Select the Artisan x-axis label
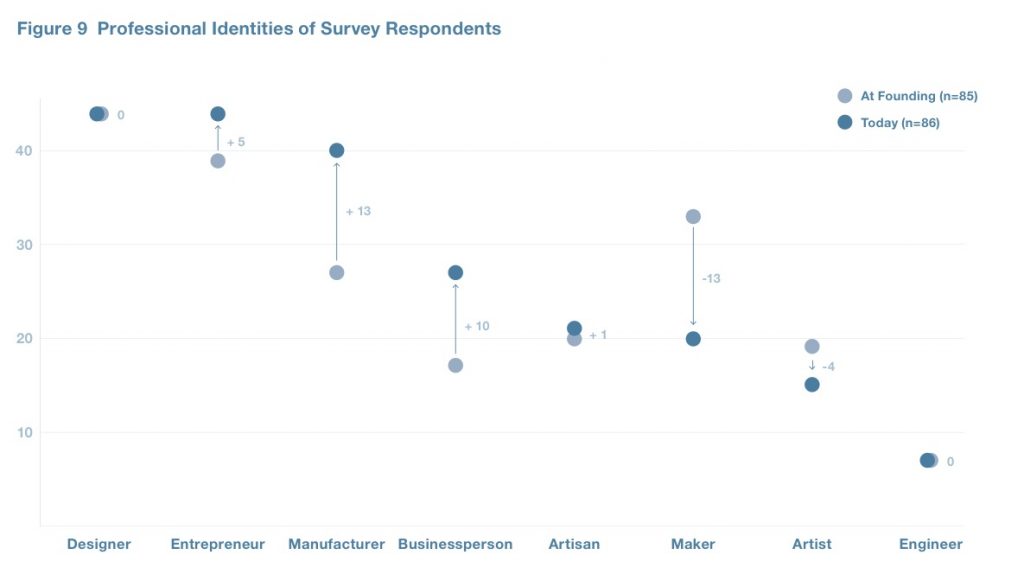Viewport: 1024px width, 574px height. [x=574, y=545]
